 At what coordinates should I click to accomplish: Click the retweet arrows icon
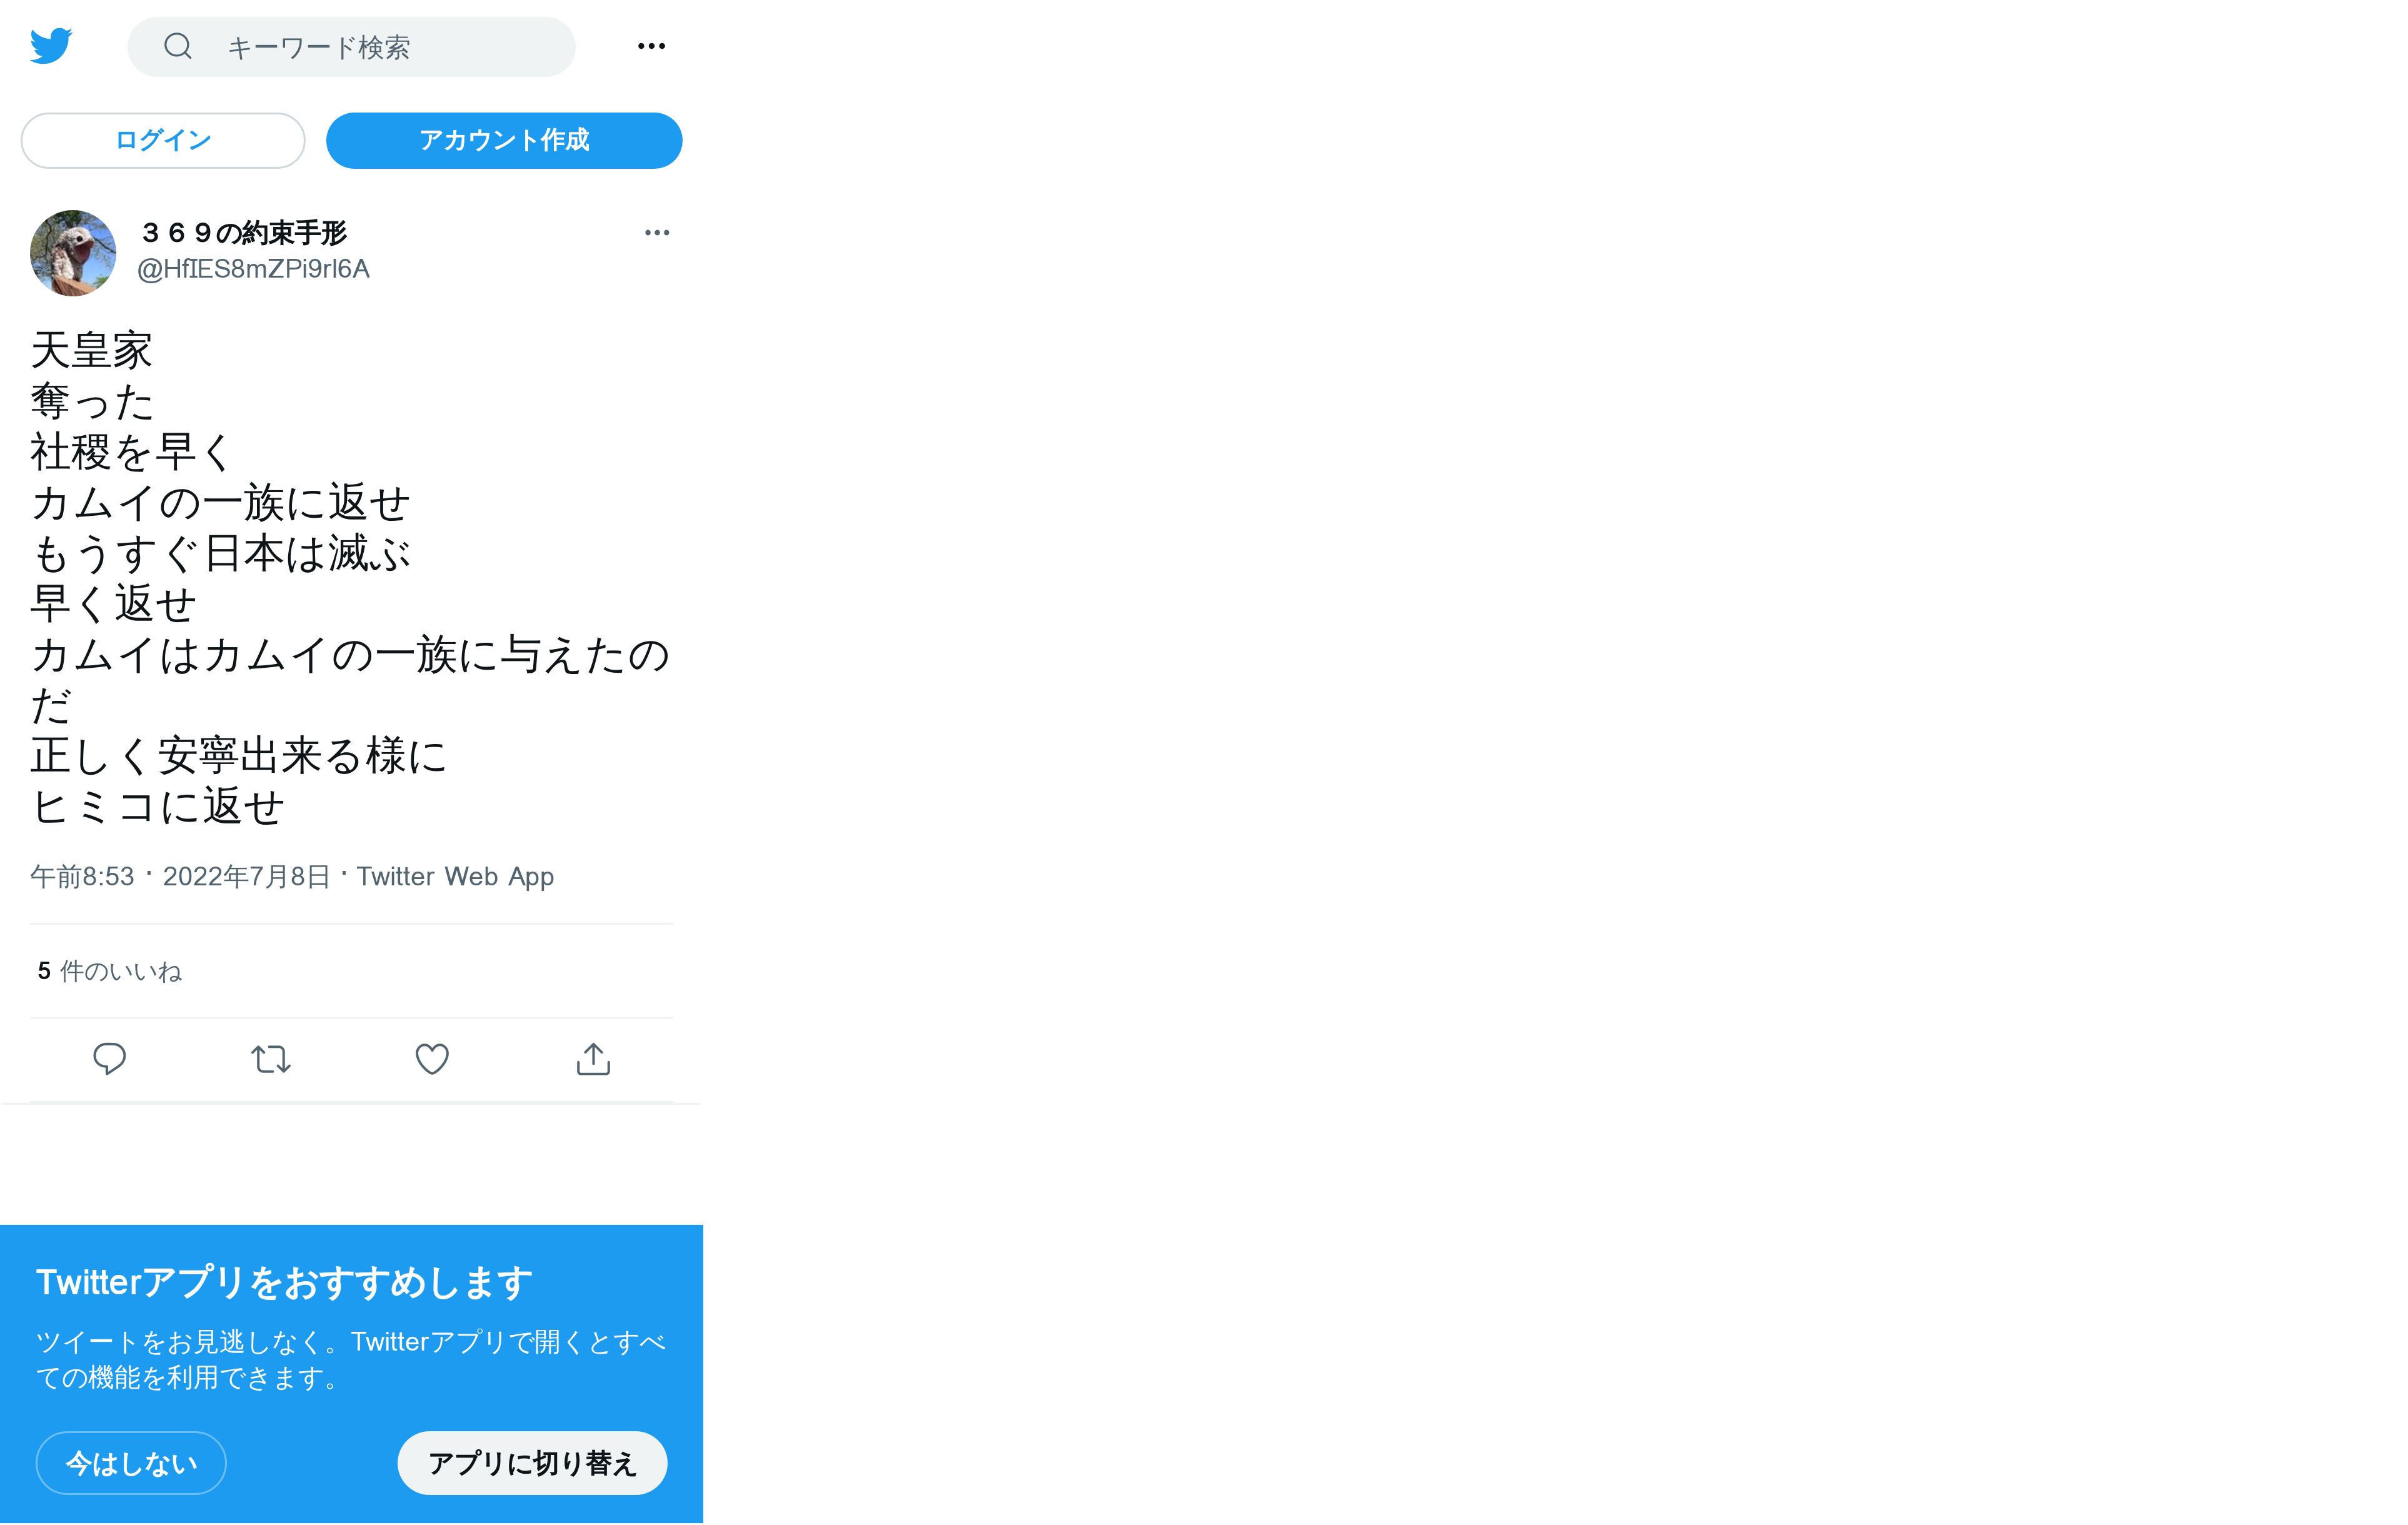[271, 1059]
